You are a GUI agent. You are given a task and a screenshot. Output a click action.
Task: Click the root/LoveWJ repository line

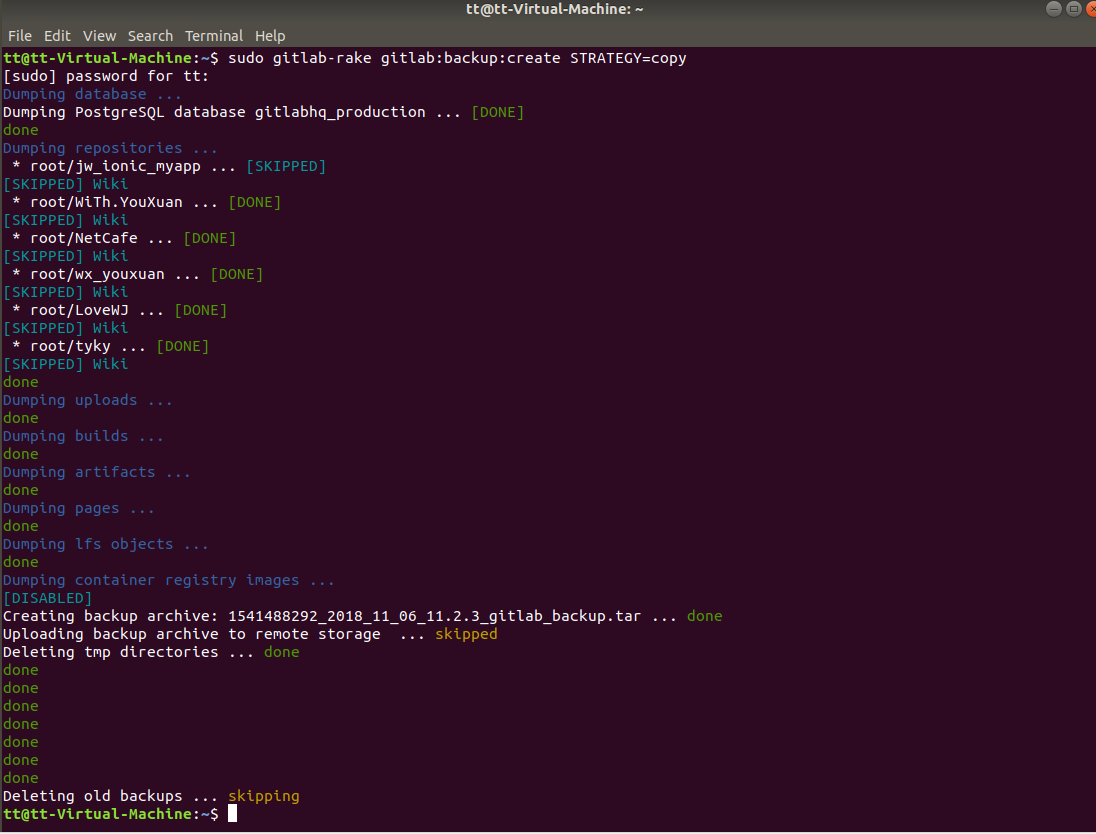pos(119,310)
